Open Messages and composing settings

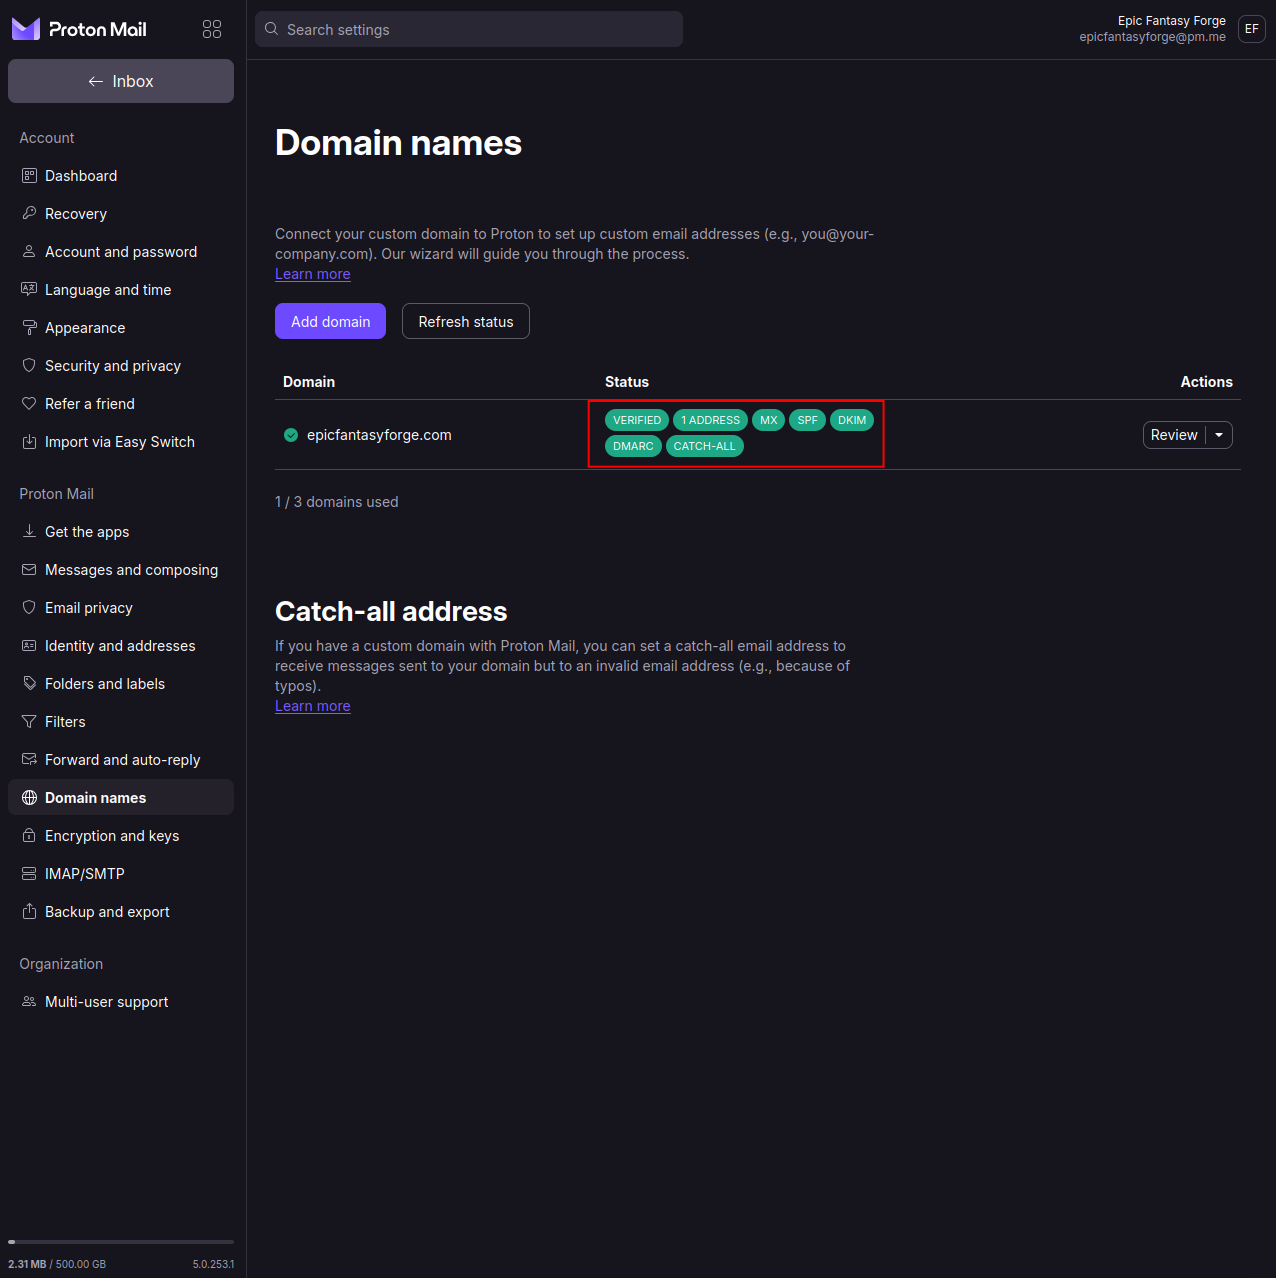pos(121,570)
